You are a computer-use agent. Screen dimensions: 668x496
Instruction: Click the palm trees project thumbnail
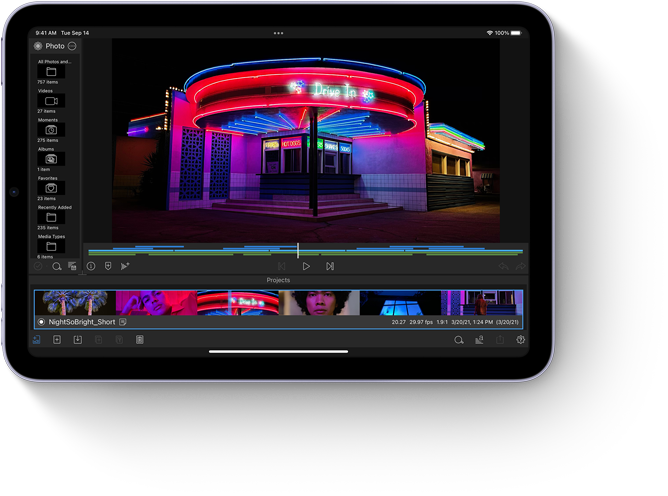(x=75, y=303)
